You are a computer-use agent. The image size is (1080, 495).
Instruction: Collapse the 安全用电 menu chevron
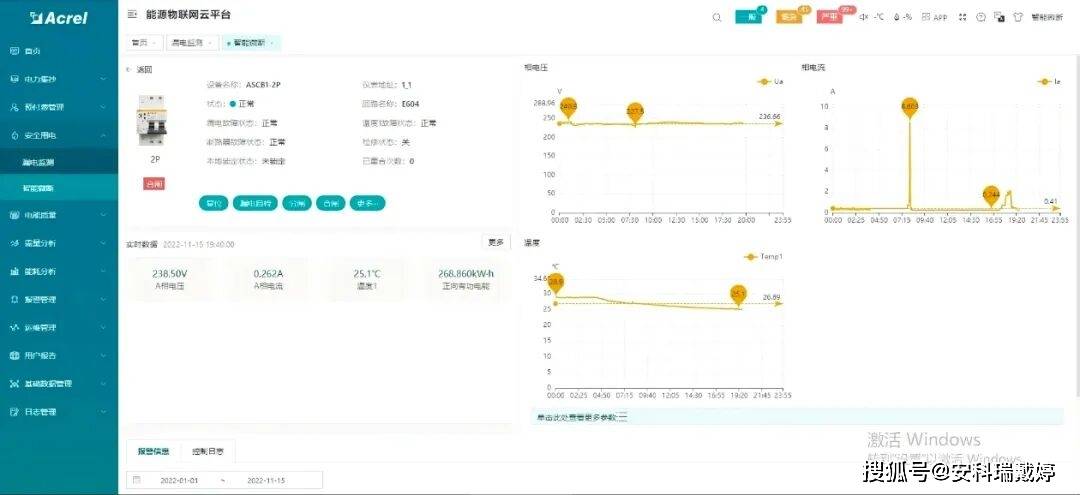pos(103,136)
